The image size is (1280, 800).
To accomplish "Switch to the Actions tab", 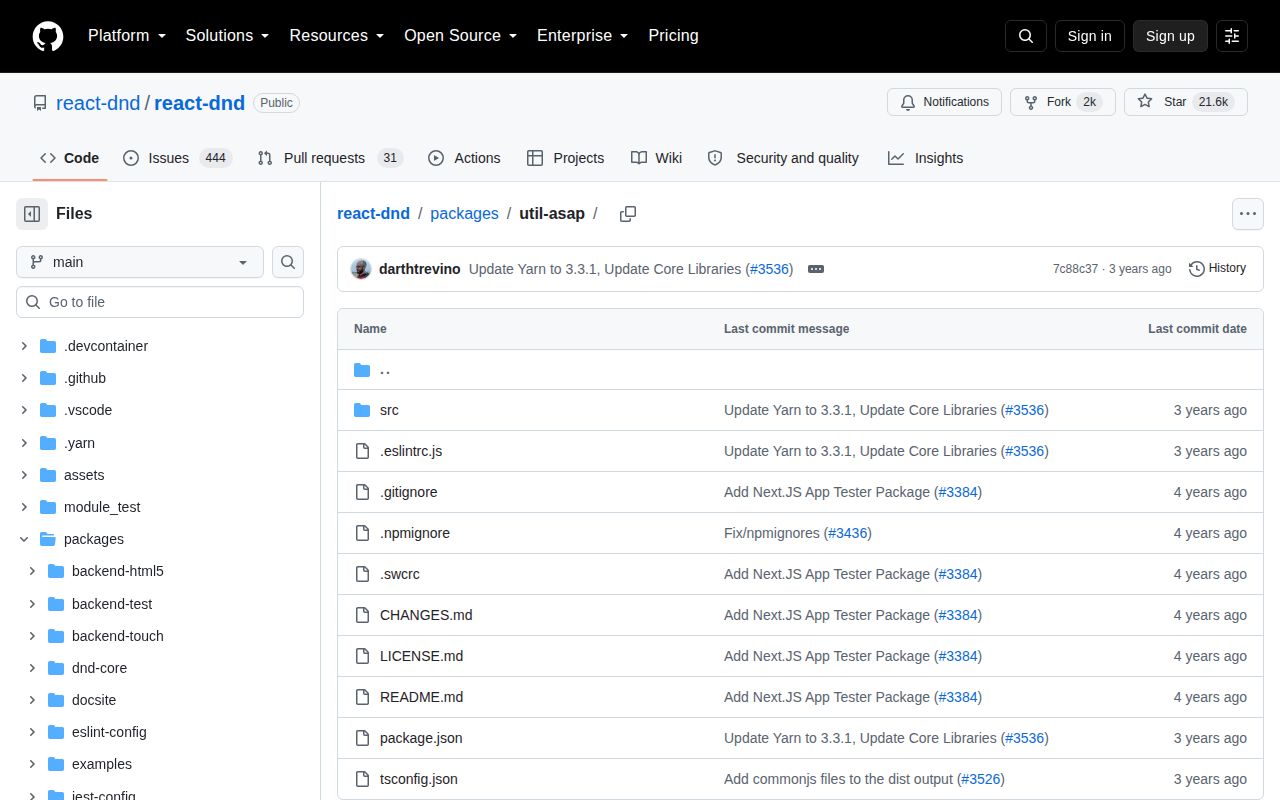I will pyautogui.click(x=464, y=158).
